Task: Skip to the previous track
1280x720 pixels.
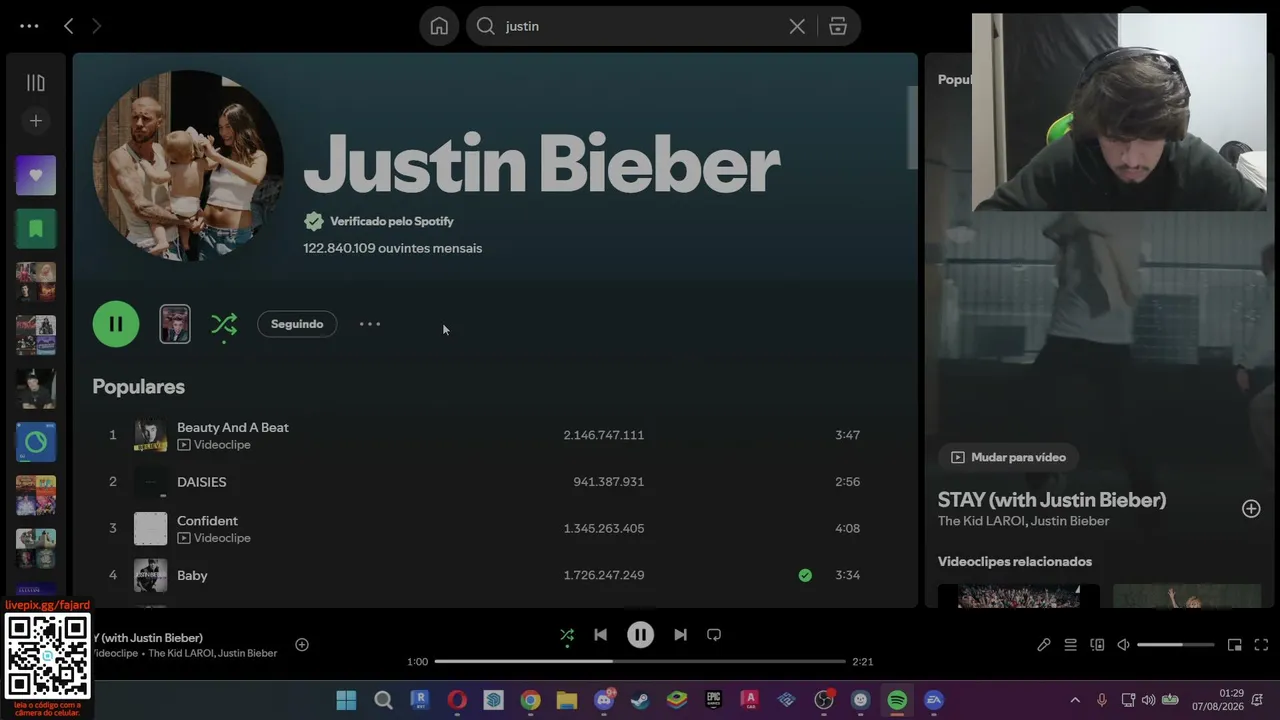Action: pyautogui.click(x=600, y=635)
